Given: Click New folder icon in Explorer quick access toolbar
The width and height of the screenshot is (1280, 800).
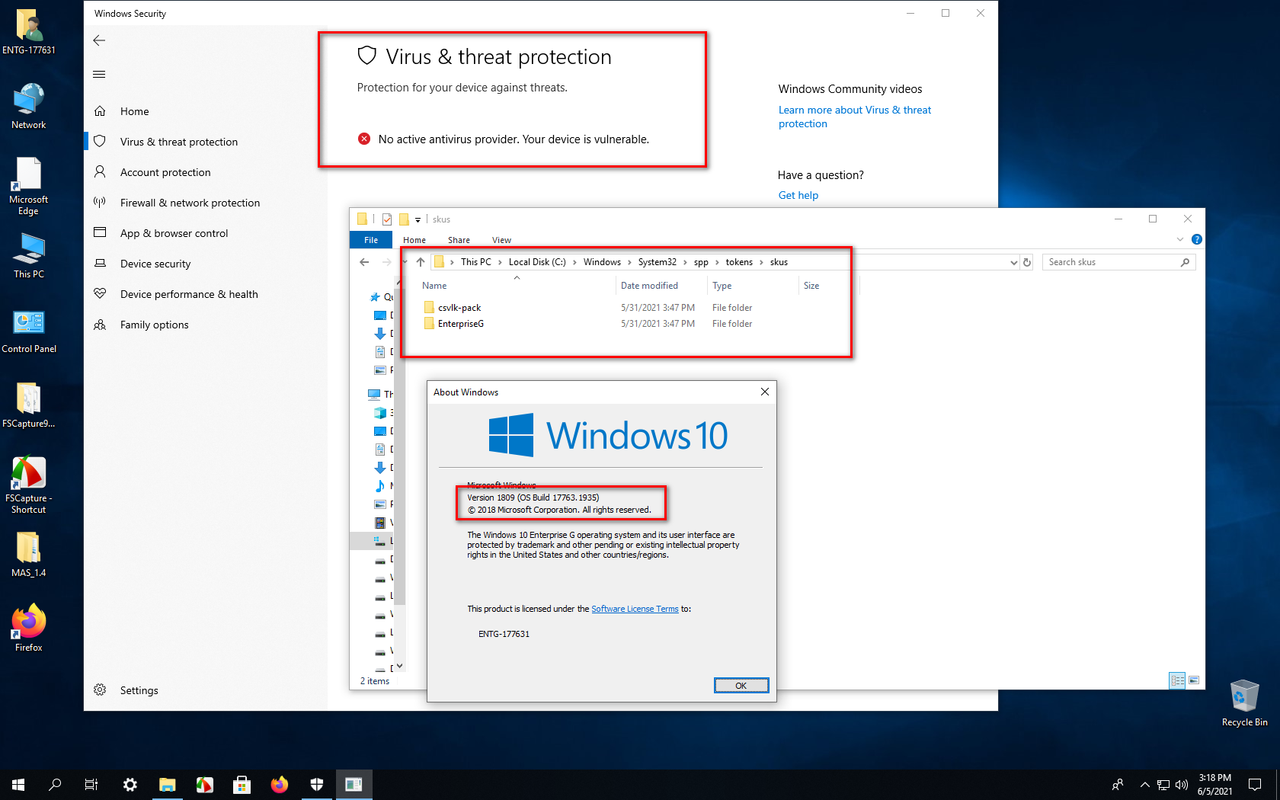Looking at the screenshot, I should click(x=404, y=219).
